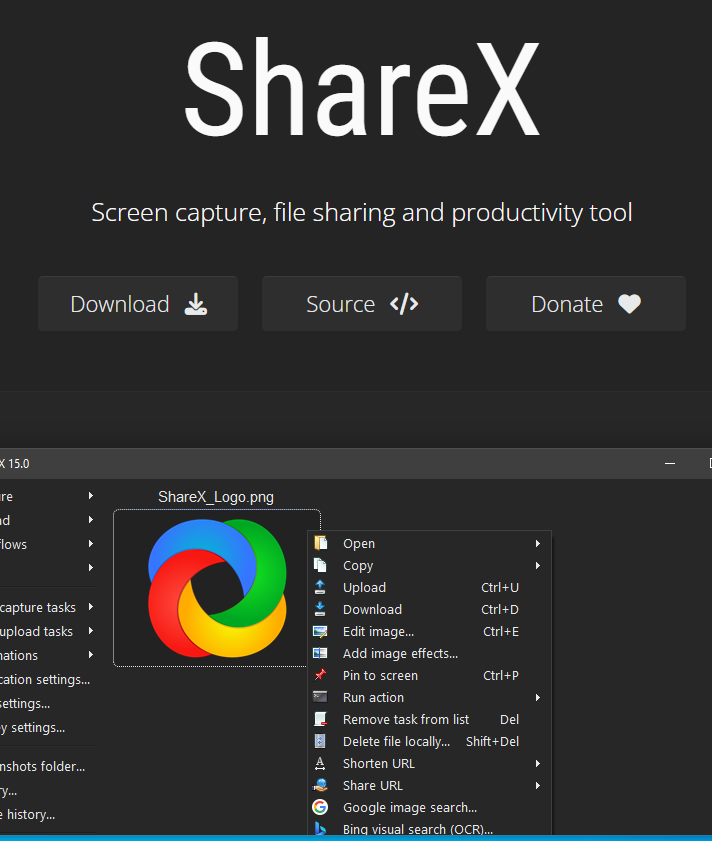Select Edit image... menu entry
The height and width of the screenshot is (841, 712).
point(430,631)
